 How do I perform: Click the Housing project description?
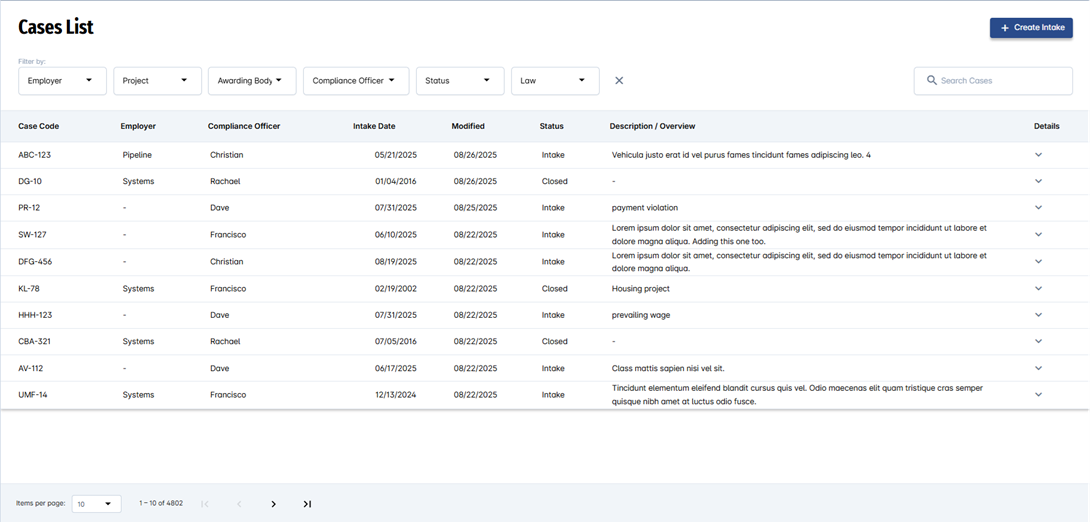coord(641,288)
